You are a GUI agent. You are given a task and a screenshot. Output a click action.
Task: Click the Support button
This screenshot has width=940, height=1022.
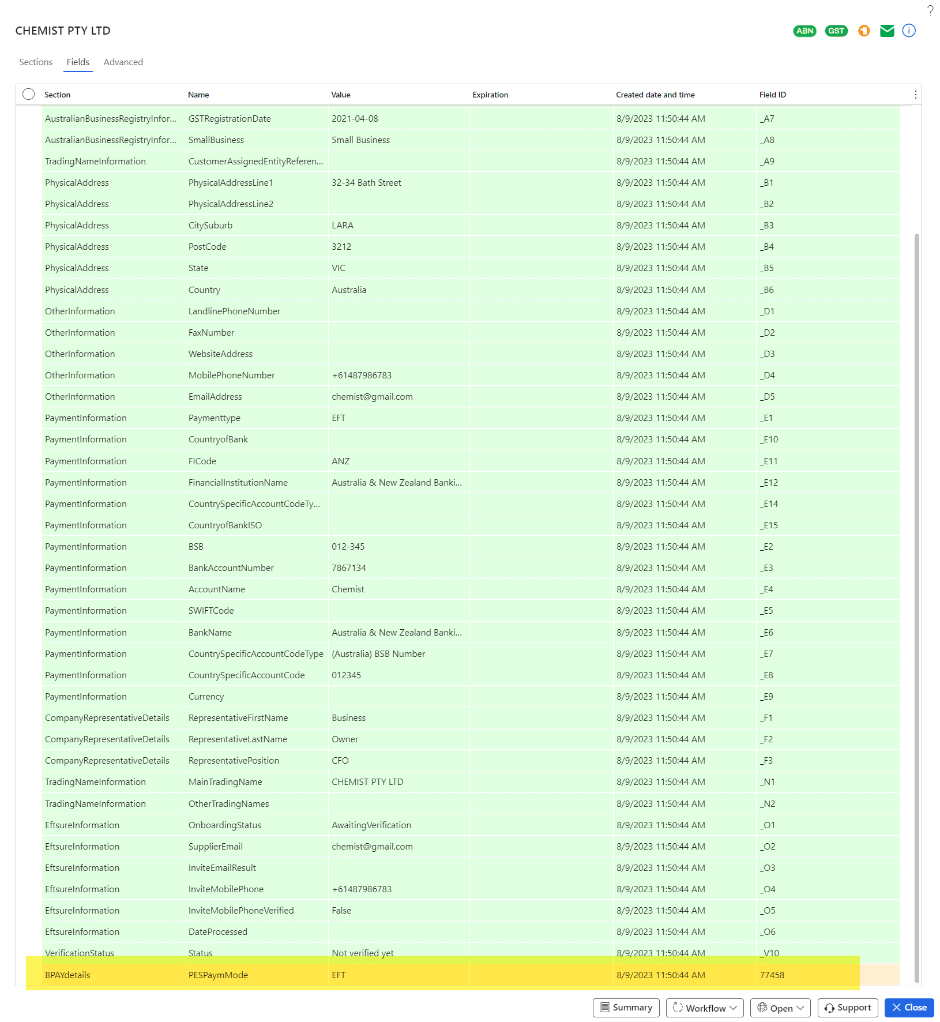(x=847, y=1008)
